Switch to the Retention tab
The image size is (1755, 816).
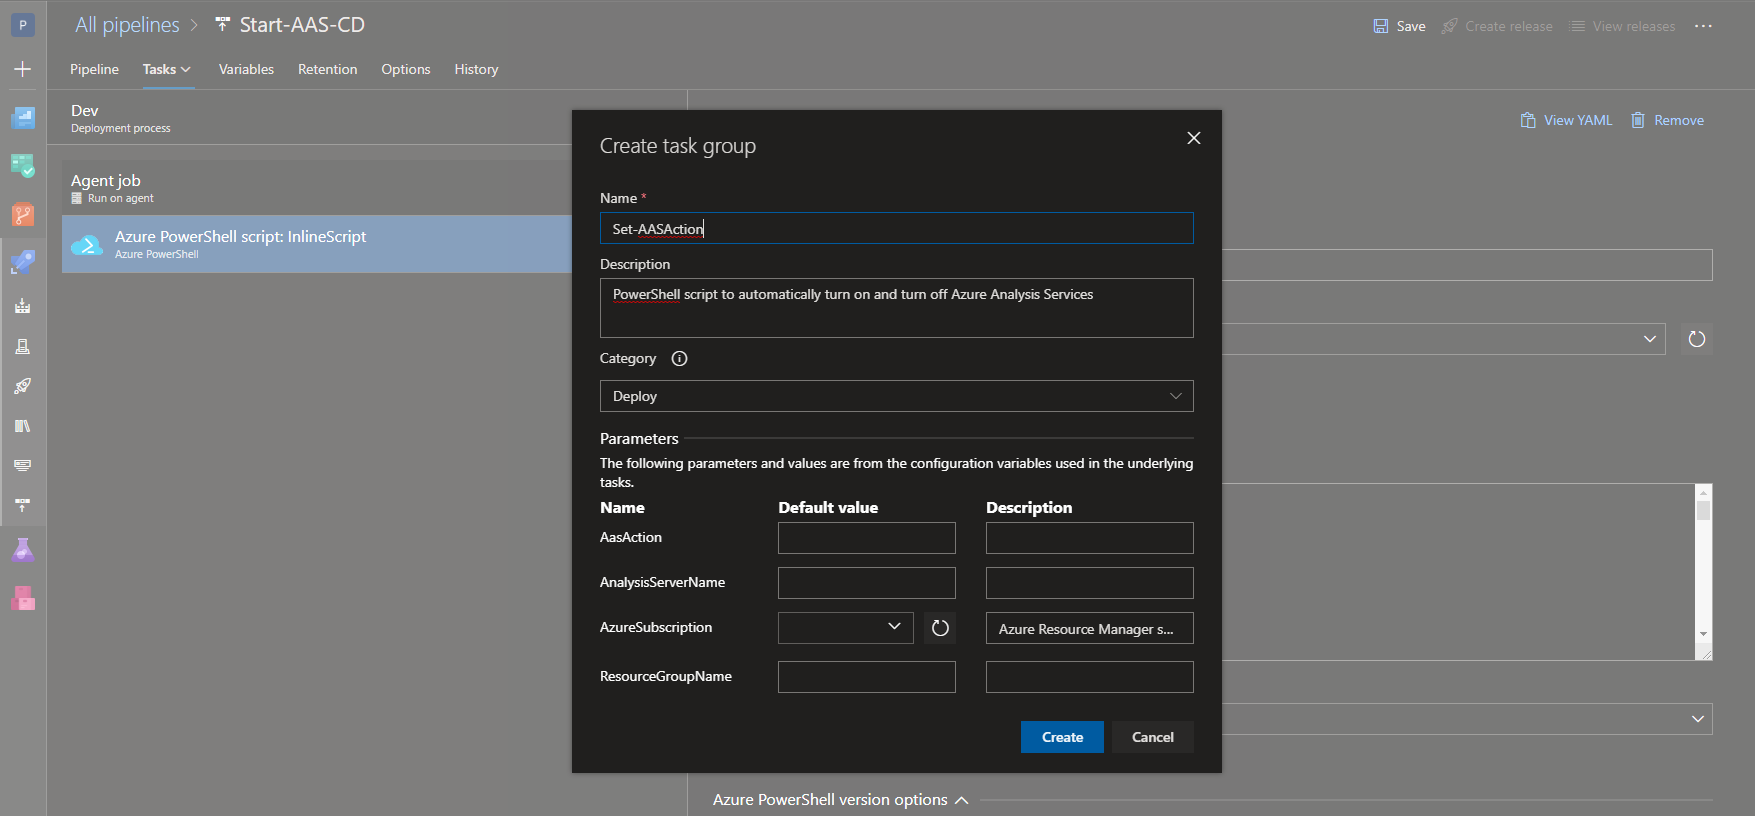327,69
